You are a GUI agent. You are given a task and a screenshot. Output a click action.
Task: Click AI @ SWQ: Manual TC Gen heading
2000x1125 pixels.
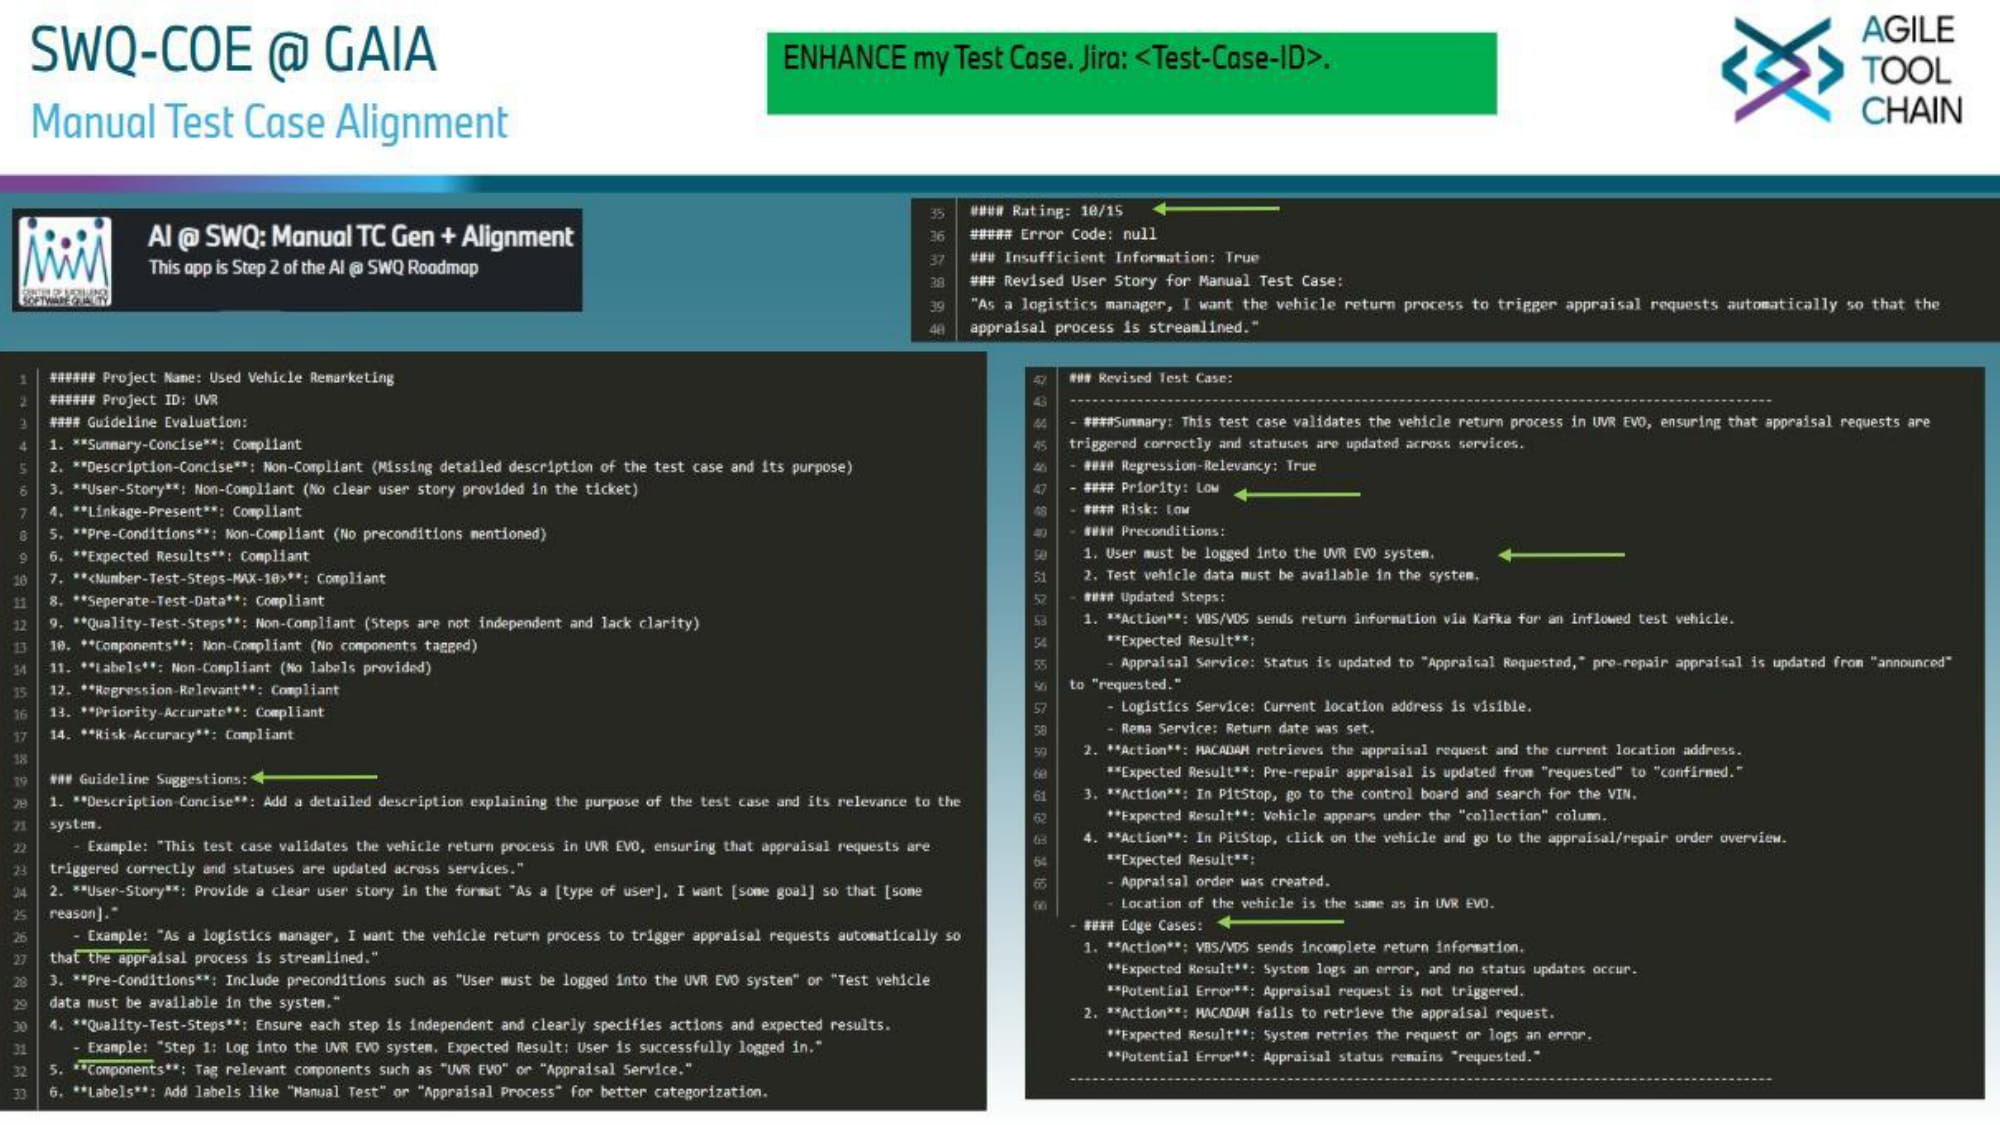click(360, 237)
